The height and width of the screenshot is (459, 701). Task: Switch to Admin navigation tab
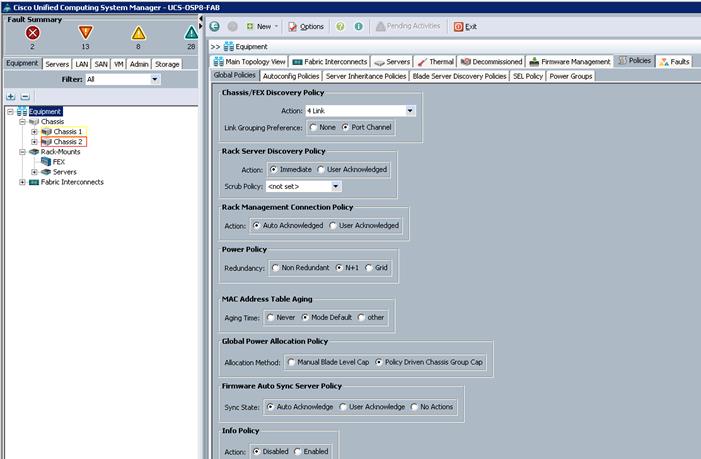pos(139,64)
